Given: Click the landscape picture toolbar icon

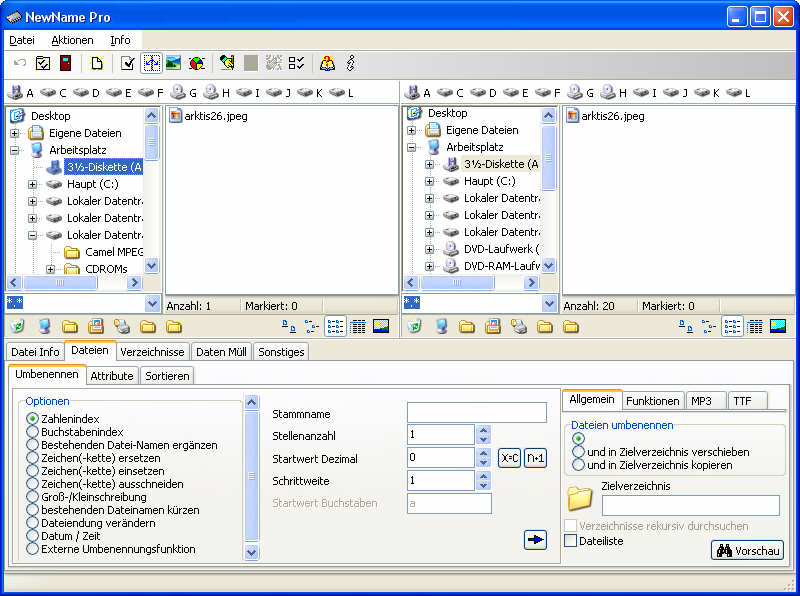Looking at the screenshot, I should (174, 63).
